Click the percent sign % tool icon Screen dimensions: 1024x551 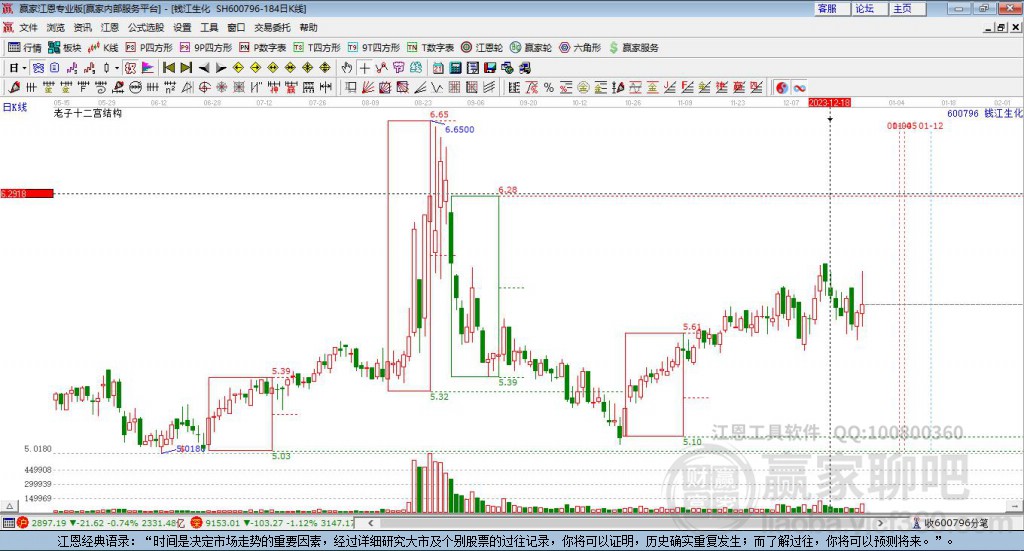[x=549, y=87]
